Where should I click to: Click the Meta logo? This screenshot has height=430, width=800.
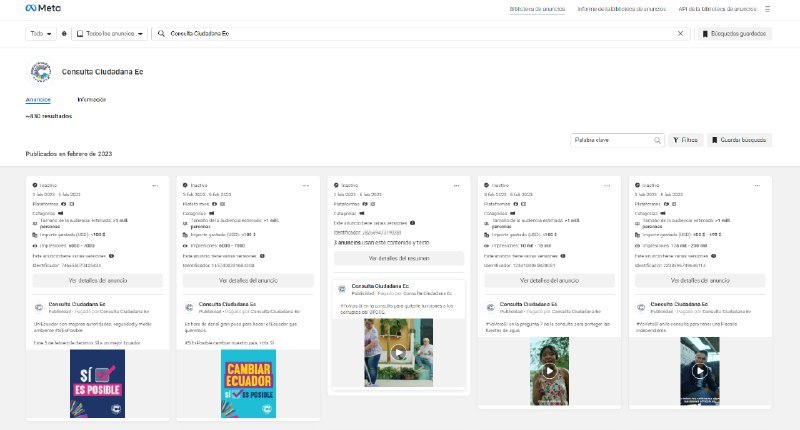(43, 8)
